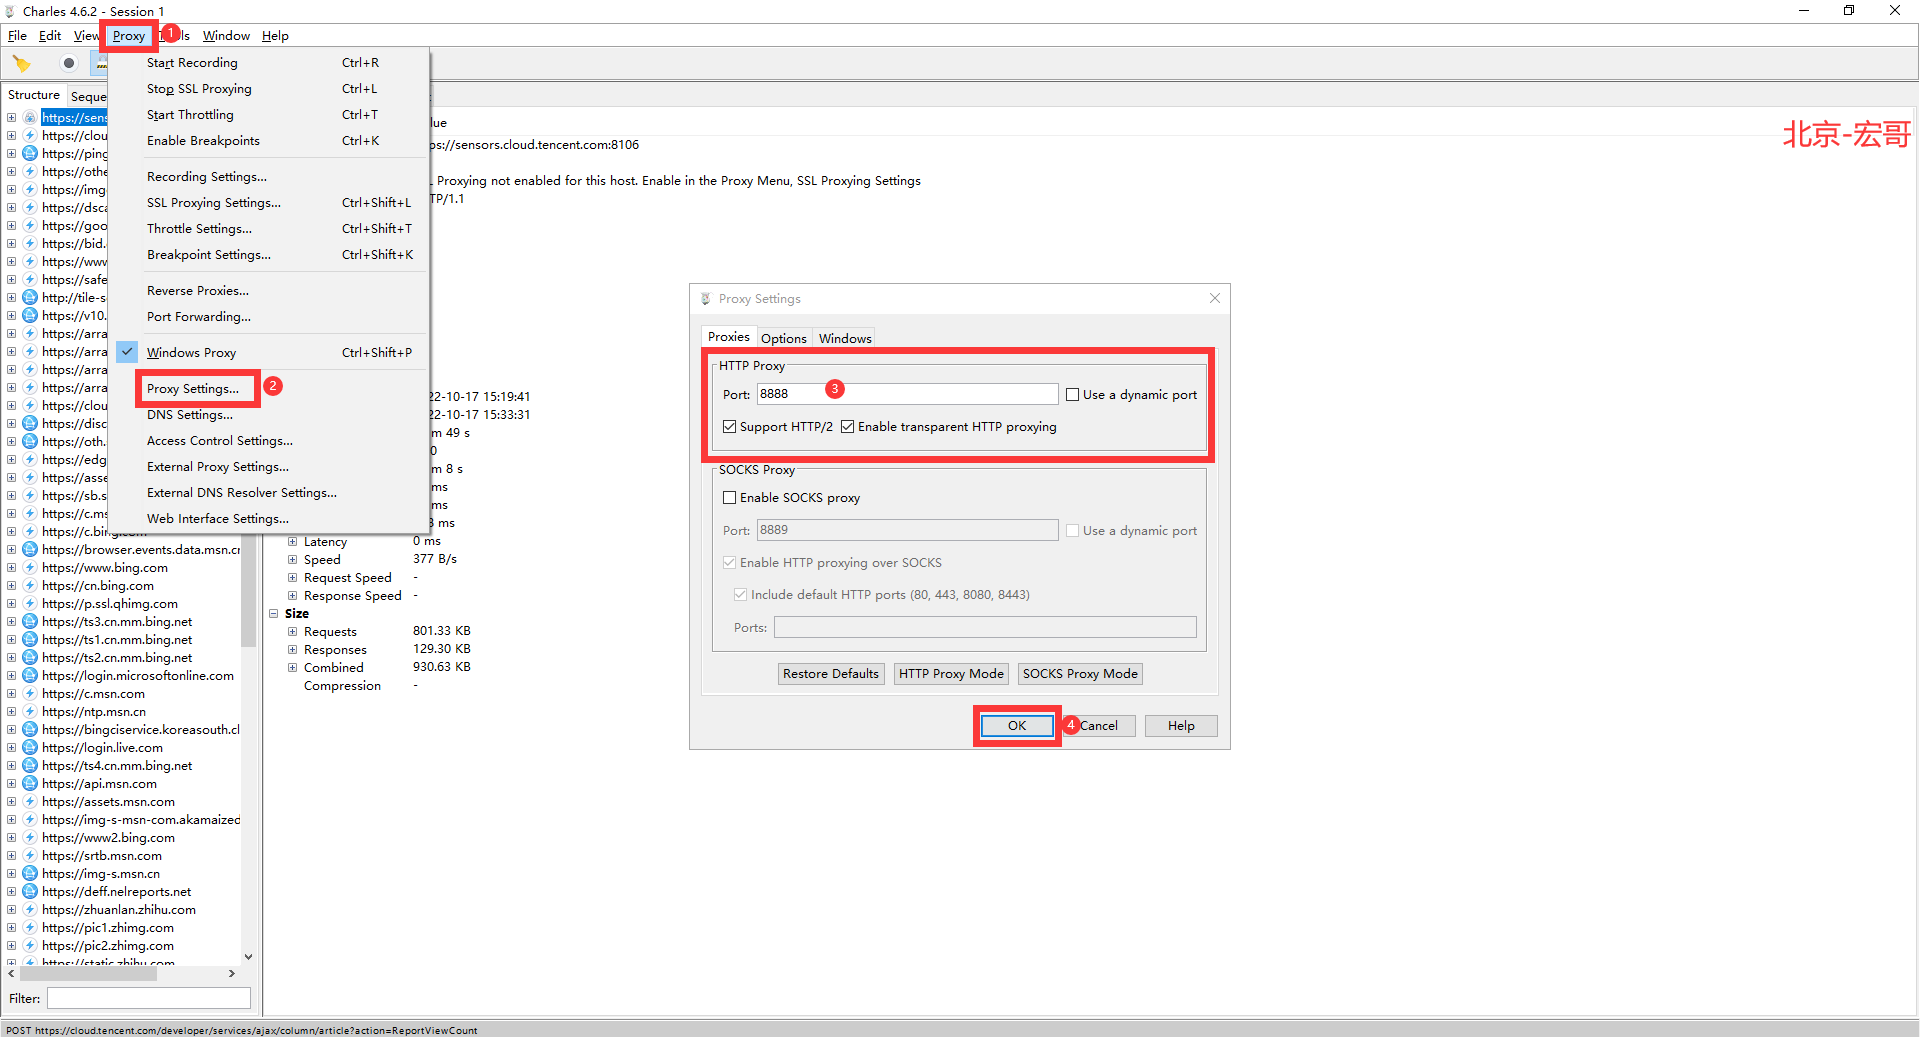Select https://img-s.msn.cn tree row
Viewport: 1920px width, 1037px height.
(101, 874)
